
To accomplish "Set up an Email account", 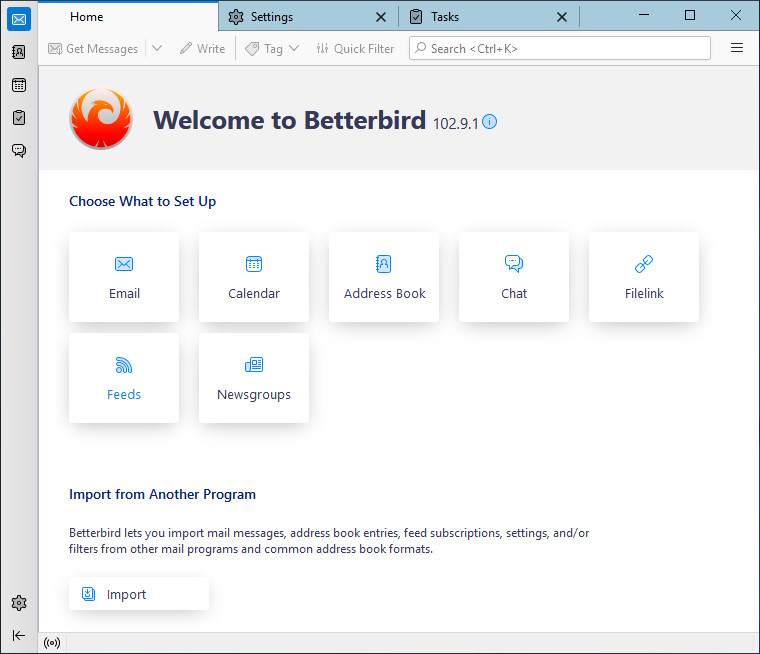I will (124, 277).
